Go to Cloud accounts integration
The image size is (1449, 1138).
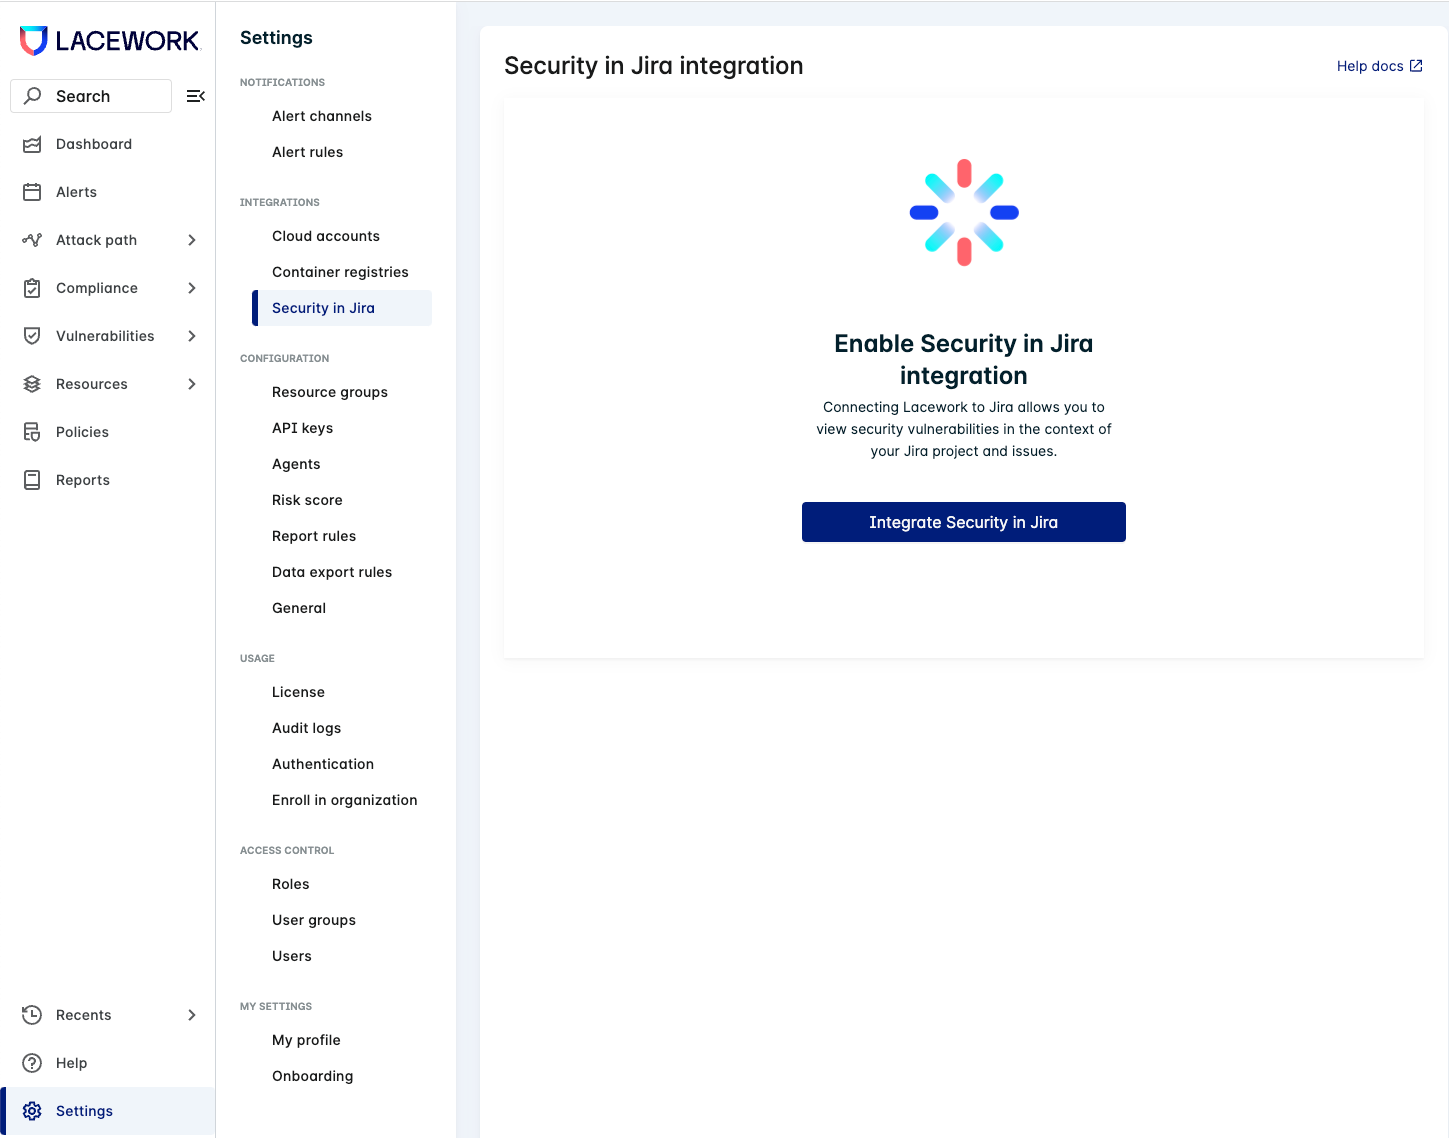[326, 236]
